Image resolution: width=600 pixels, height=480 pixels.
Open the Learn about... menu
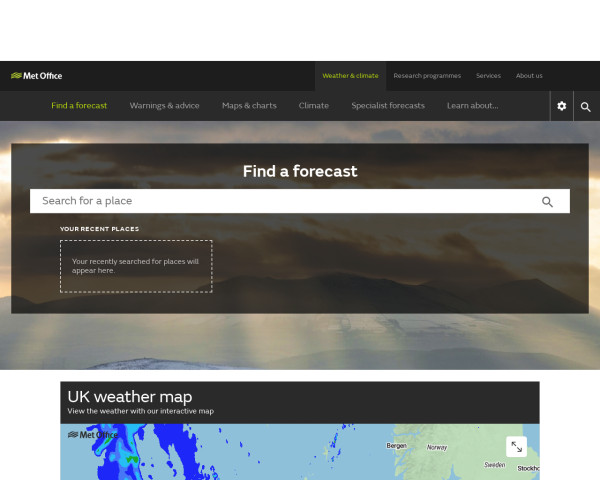[473, 106]
